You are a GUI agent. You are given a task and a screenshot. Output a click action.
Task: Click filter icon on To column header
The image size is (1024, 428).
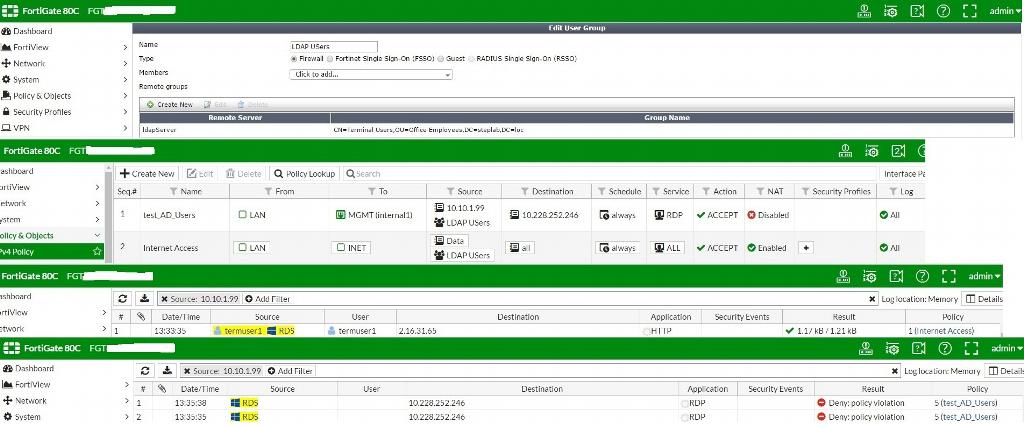tap(370, 191)
